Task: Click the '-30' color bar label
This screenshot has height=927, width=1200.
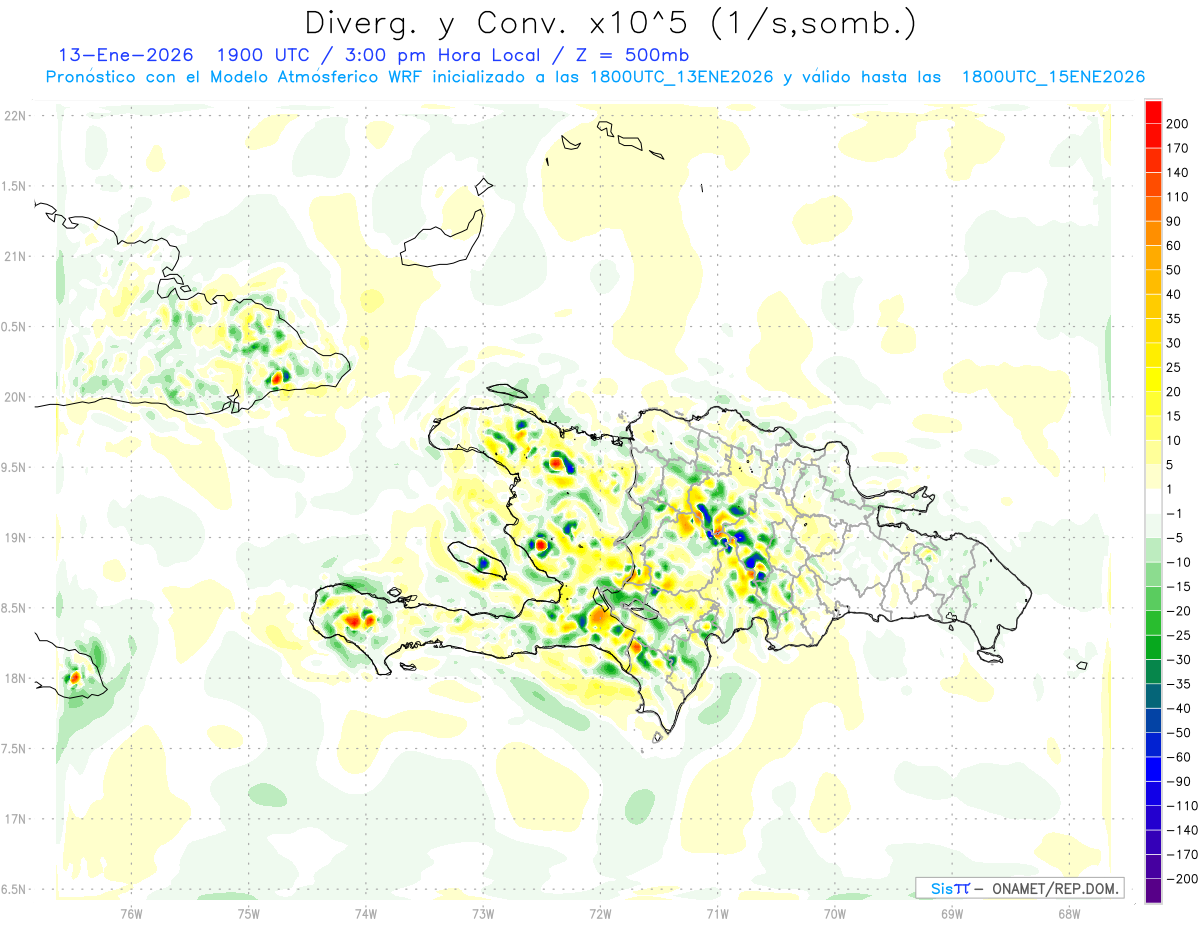Action: [x=1178, y=660]
